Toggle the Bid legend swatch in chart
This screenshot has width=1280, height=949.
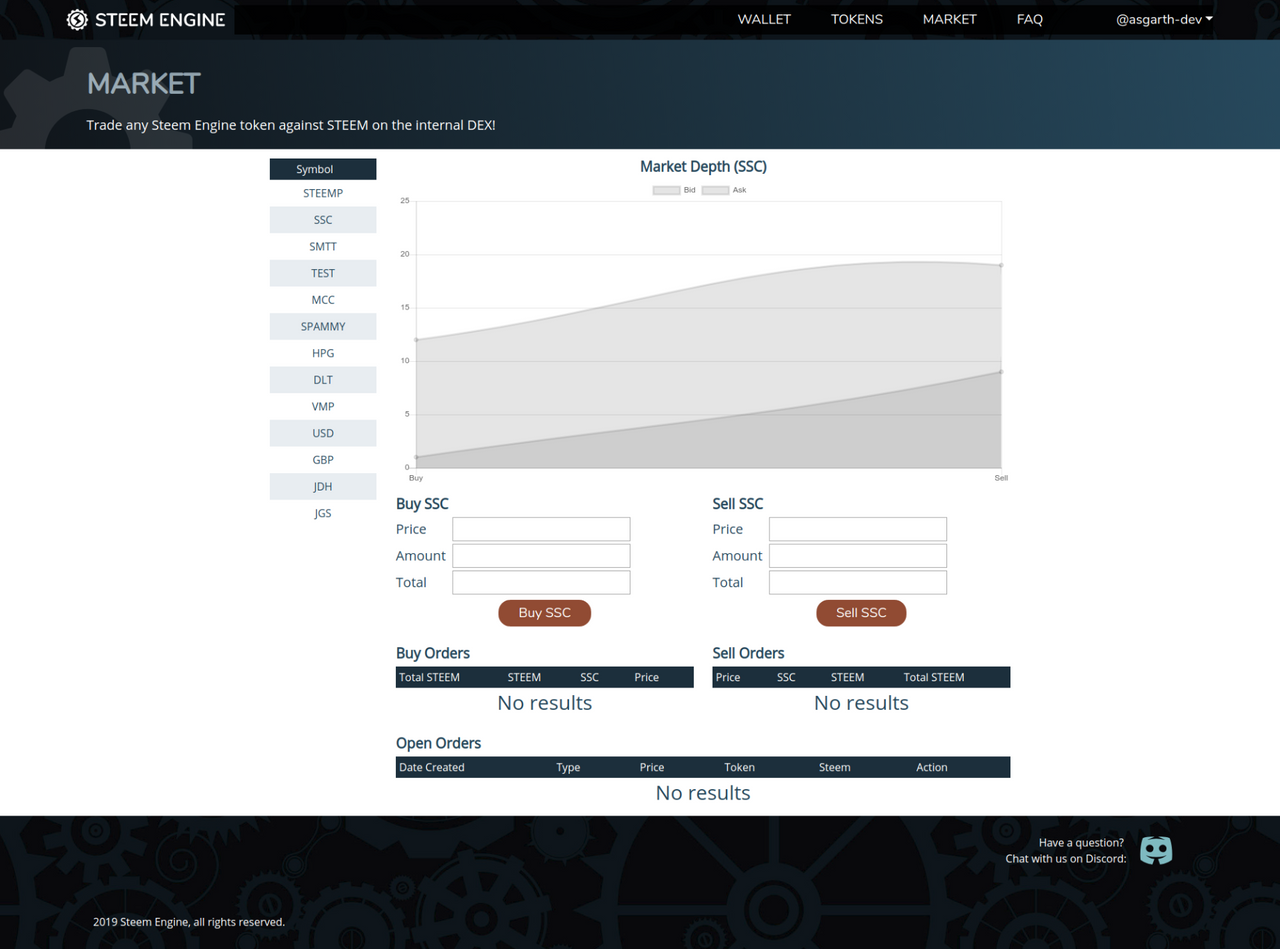coord(666,190)
